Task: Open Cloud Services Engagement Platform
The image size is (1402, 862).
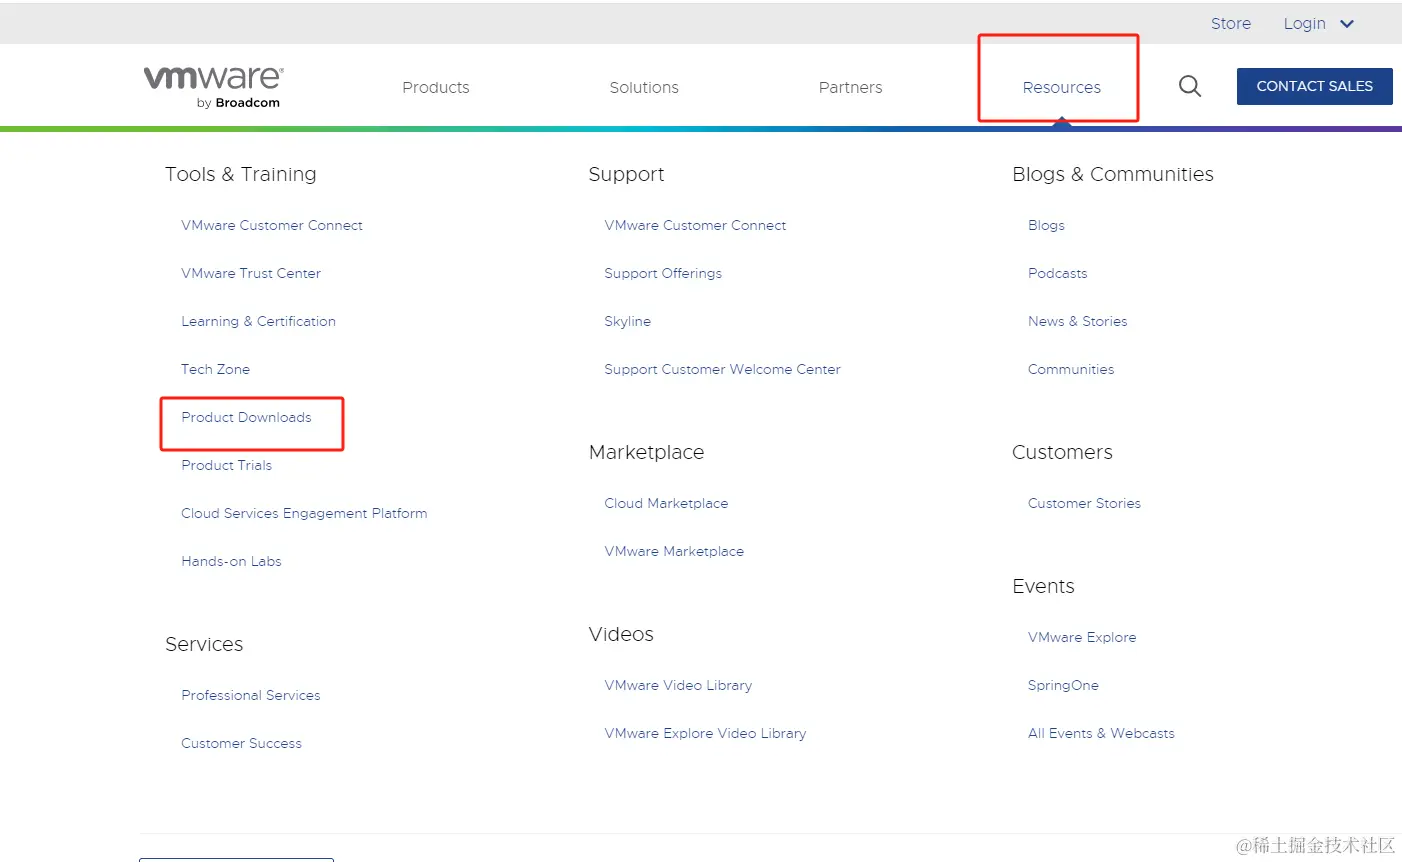Action: click(304, 513)
